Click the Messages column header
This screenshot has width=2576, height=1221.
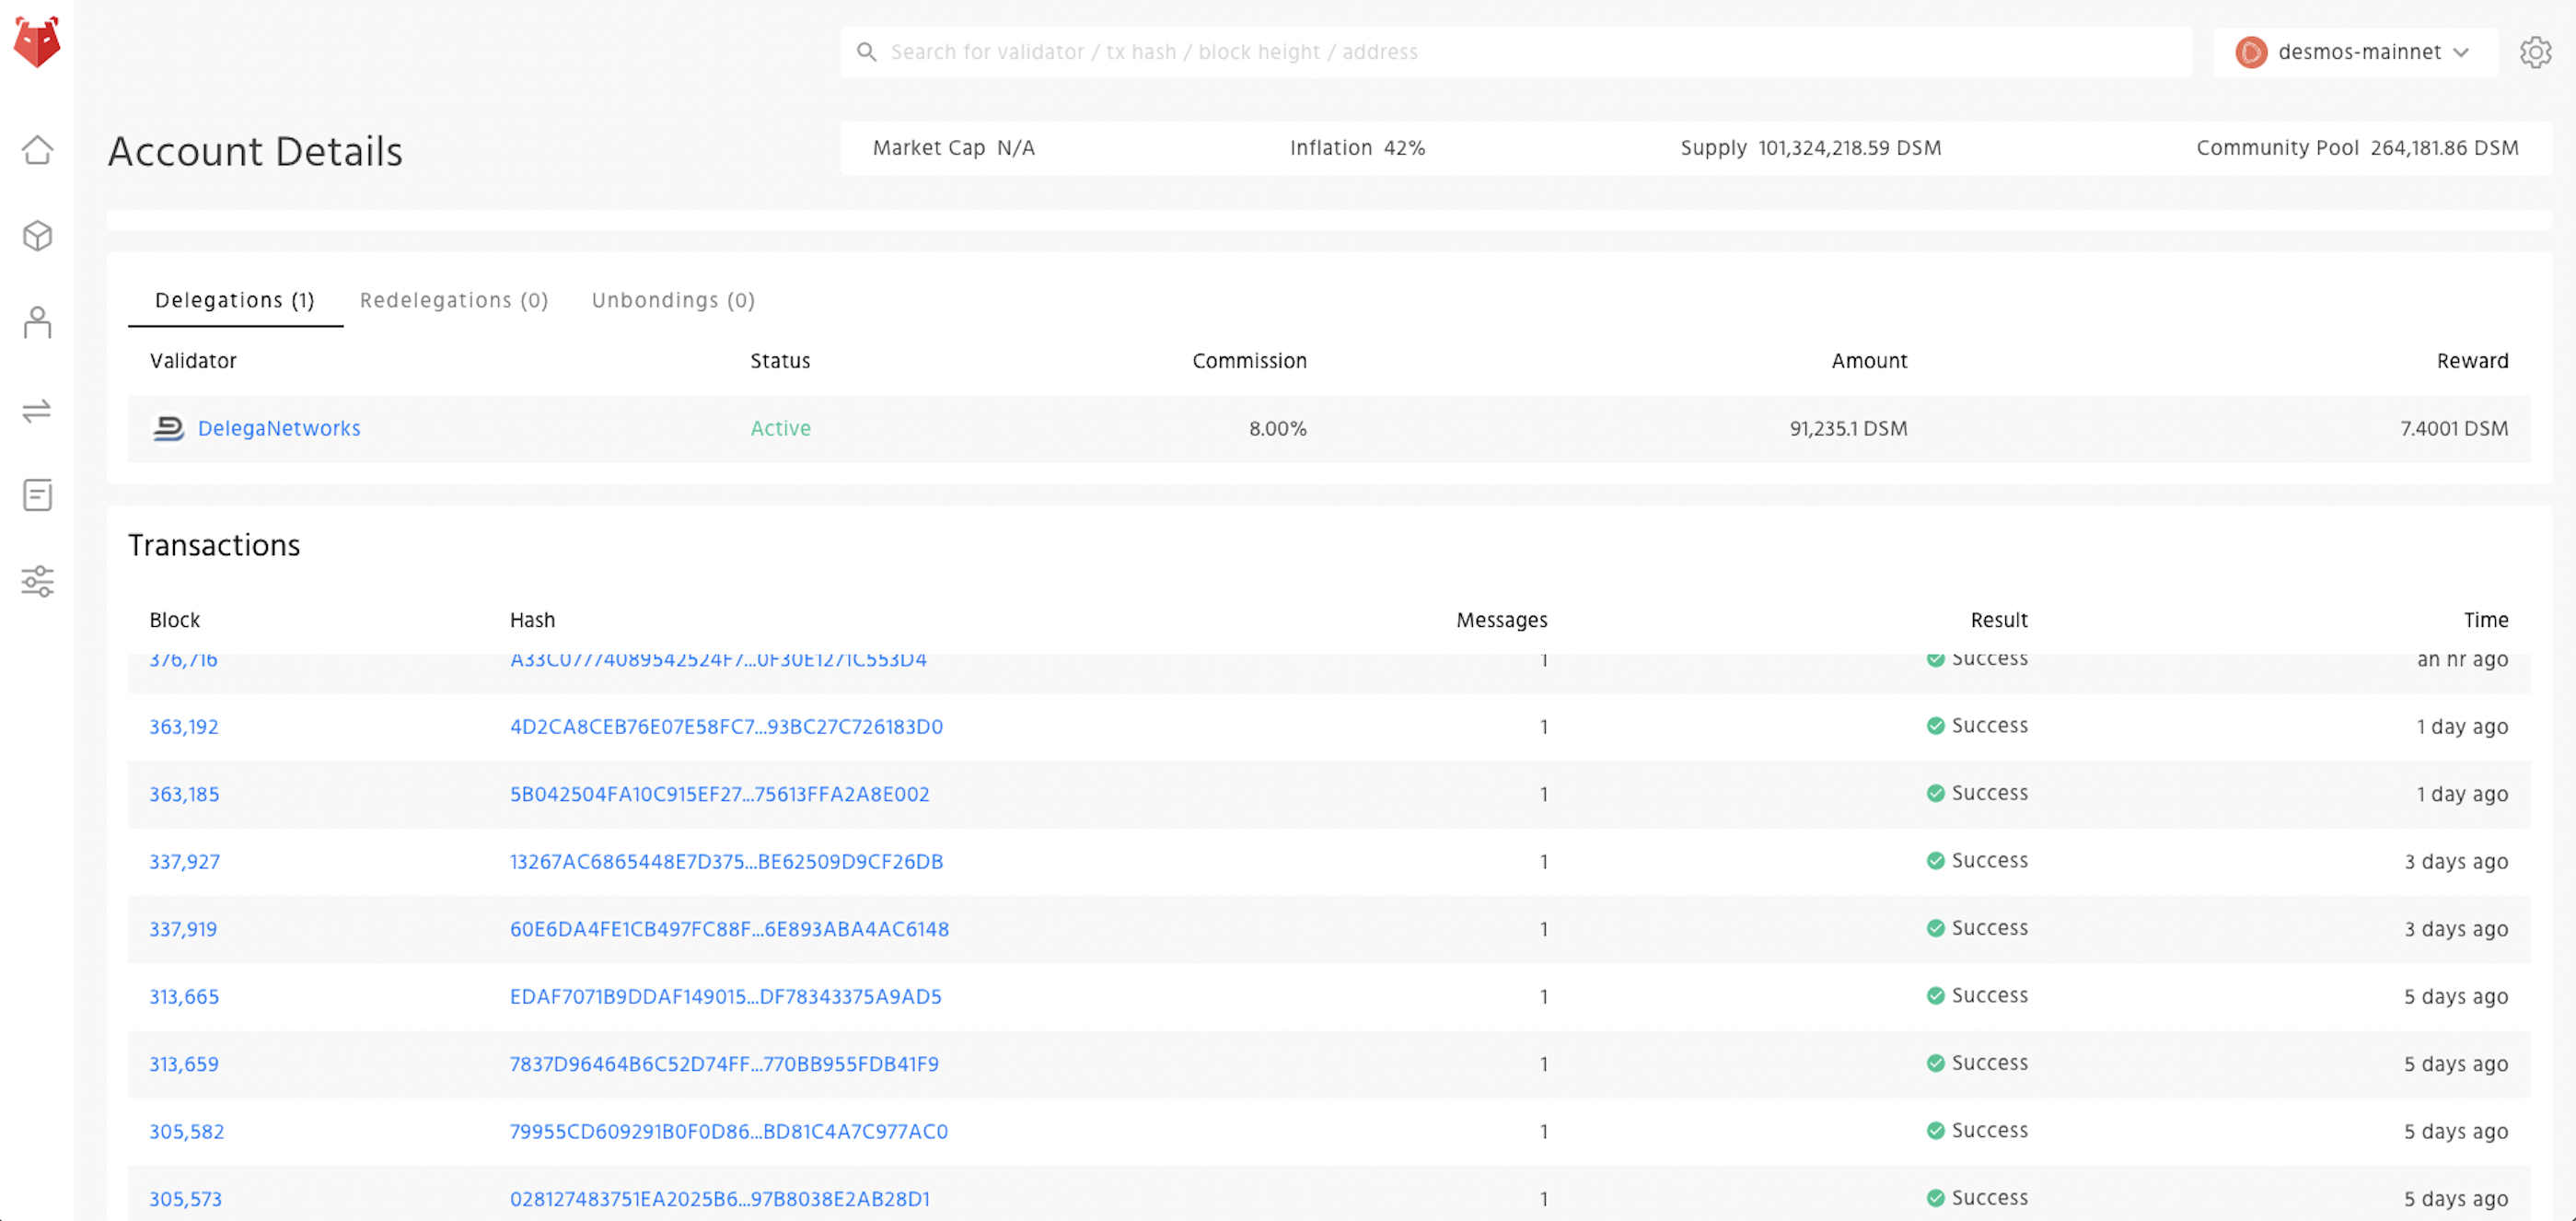pos(1501,620)
